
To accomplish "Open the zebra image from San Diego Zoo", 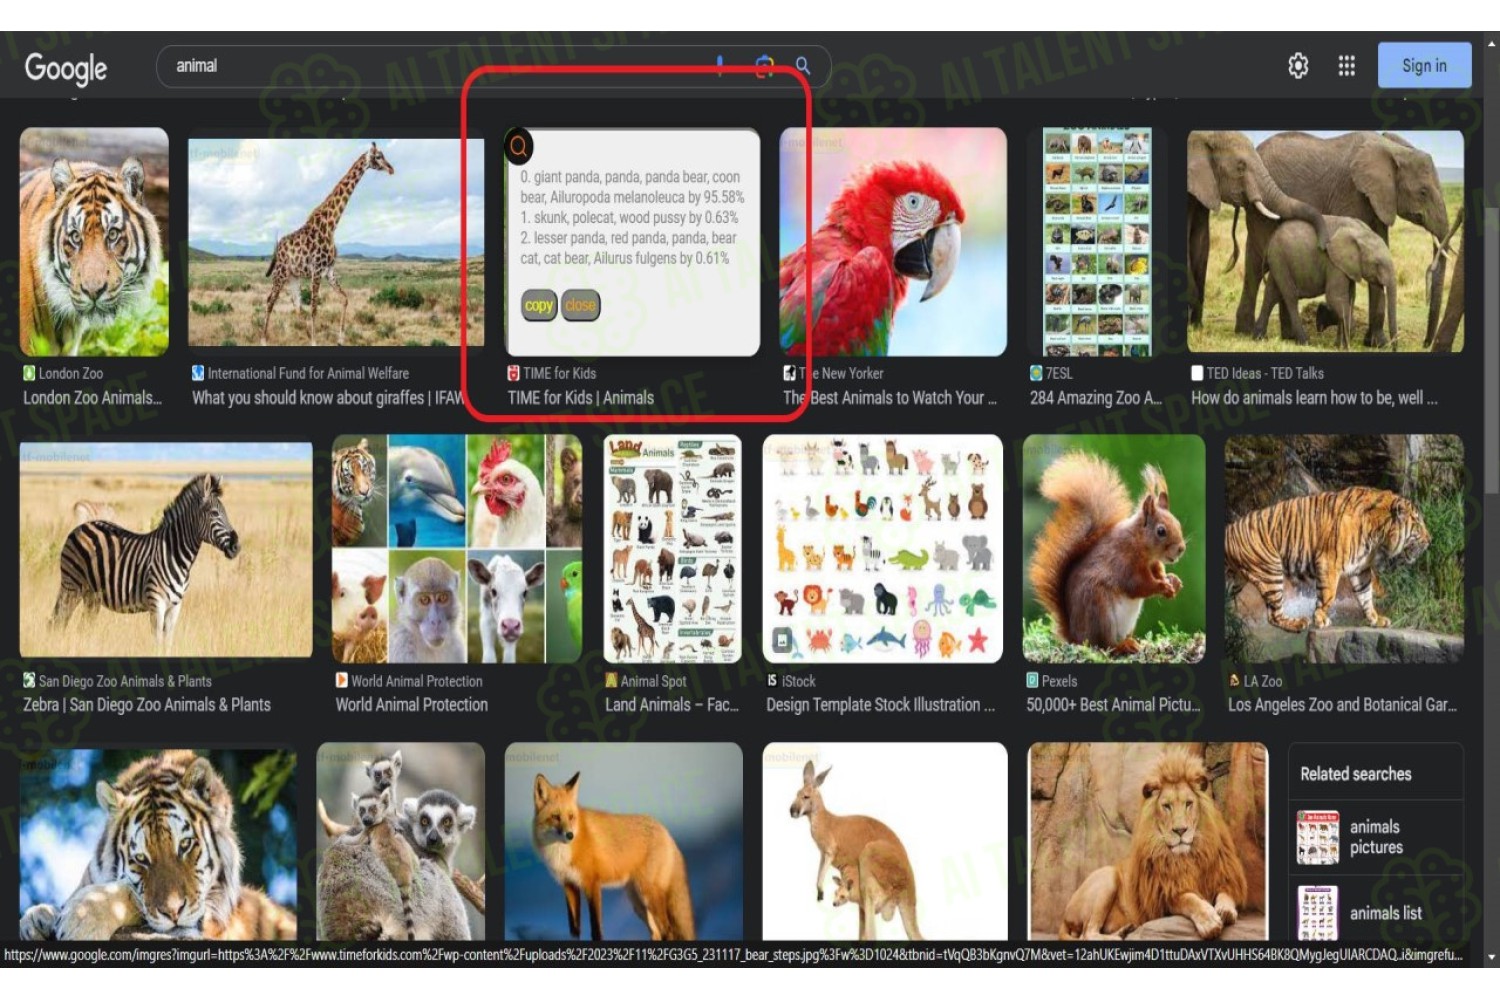I will [x=166, y=550].
